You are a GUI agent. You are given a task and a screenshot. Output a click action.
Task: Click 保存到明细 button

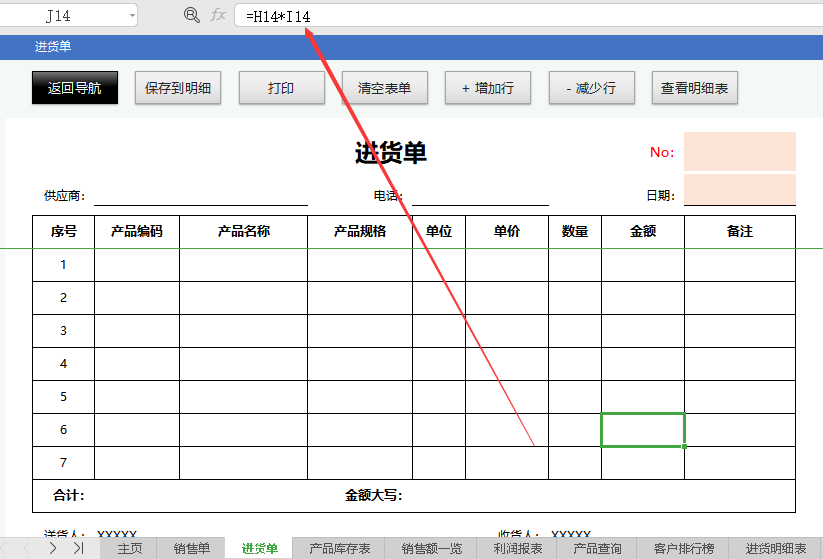[177, 88]
